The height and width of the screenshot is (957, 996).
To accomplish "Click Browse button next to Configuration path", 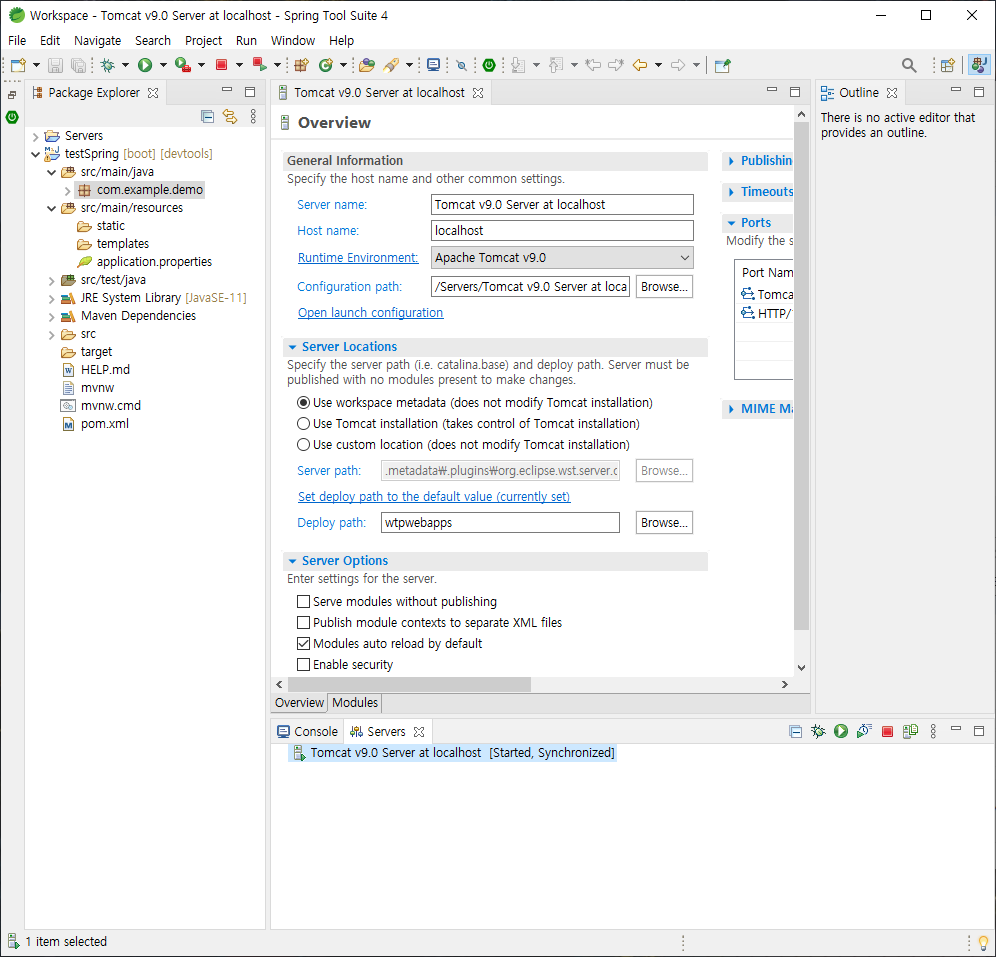I will tap(664, 287).
